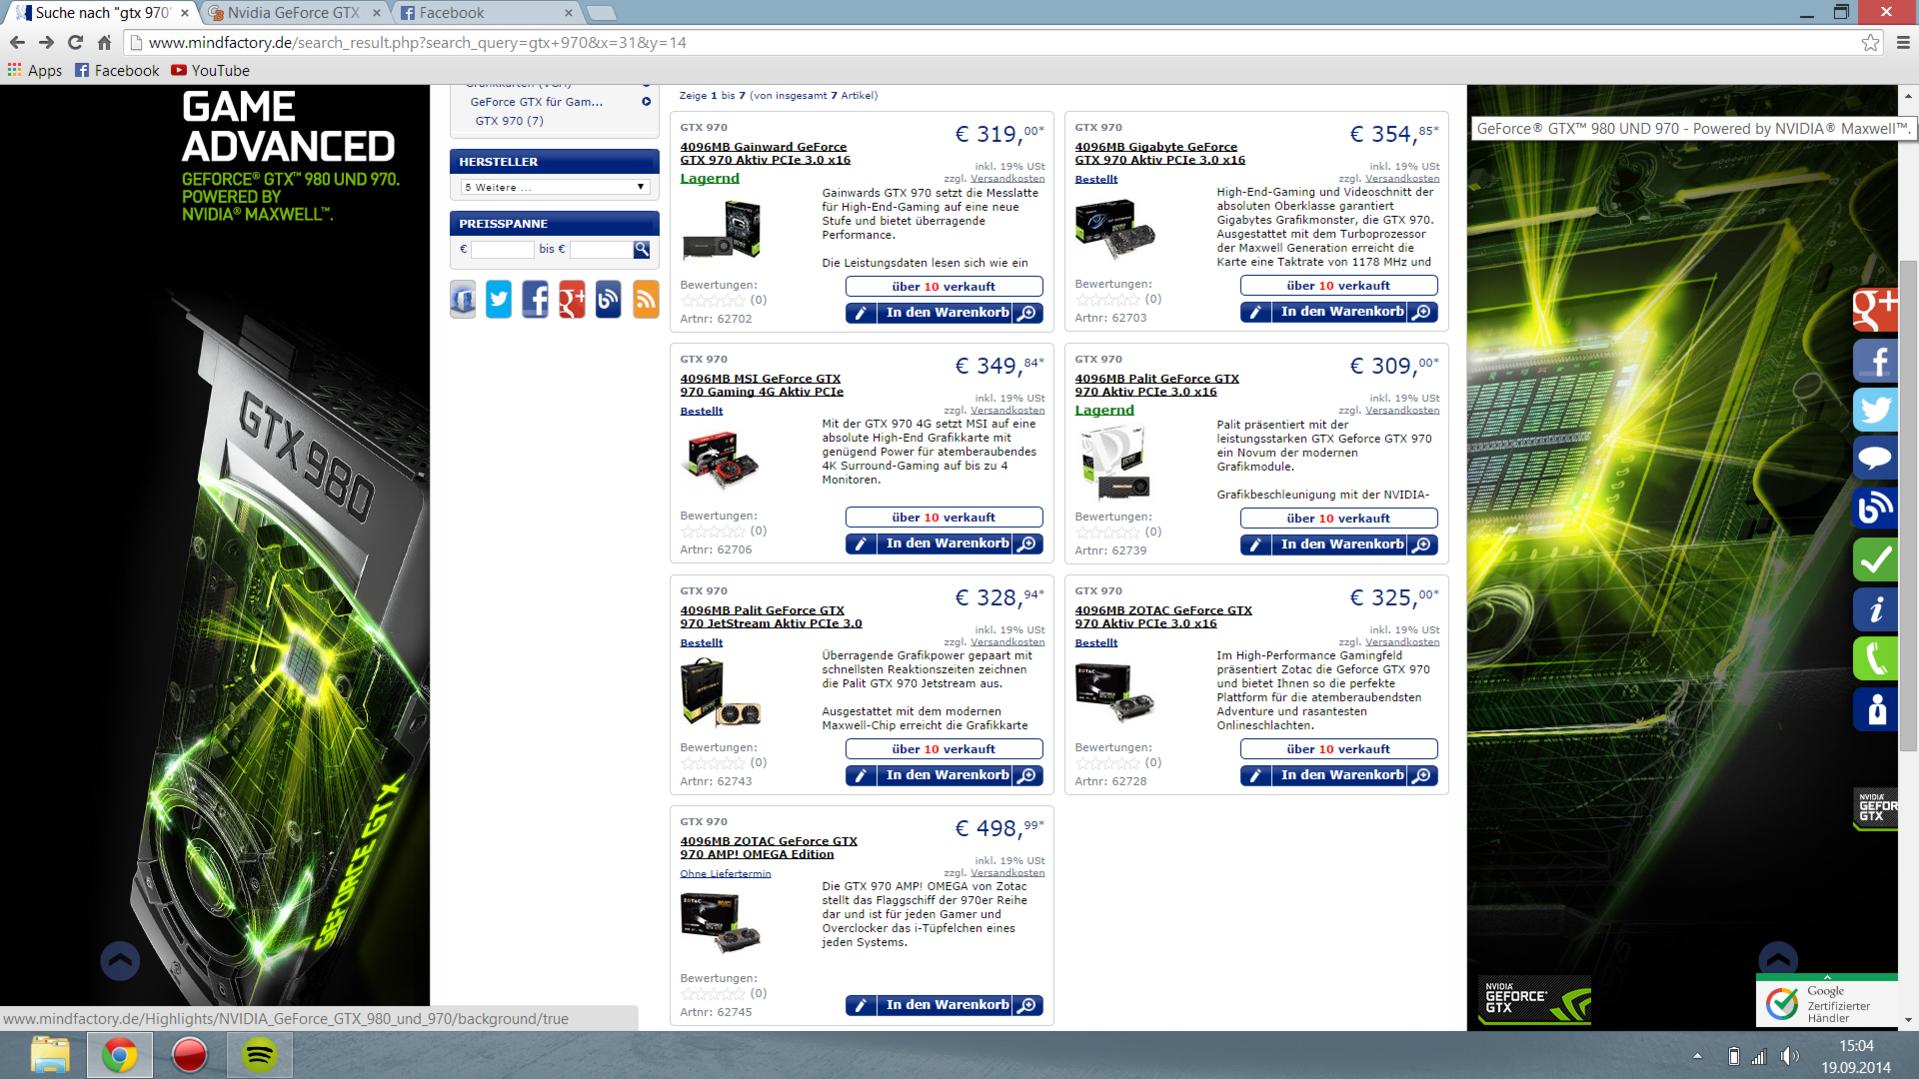Open the '4096MB Gigabyte GeForce GTX 970' product link
Viewport: 1919px width, 1079px height.
point(1160,153)
